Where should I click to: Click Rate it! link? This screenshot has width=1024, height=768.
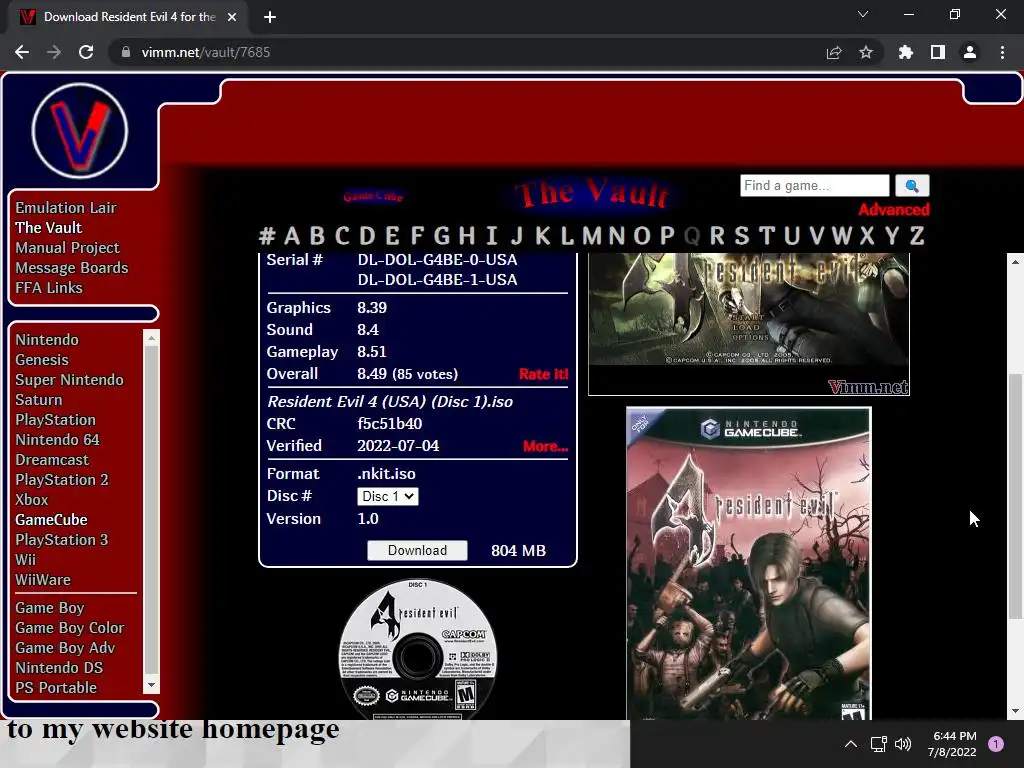[543, 374]
